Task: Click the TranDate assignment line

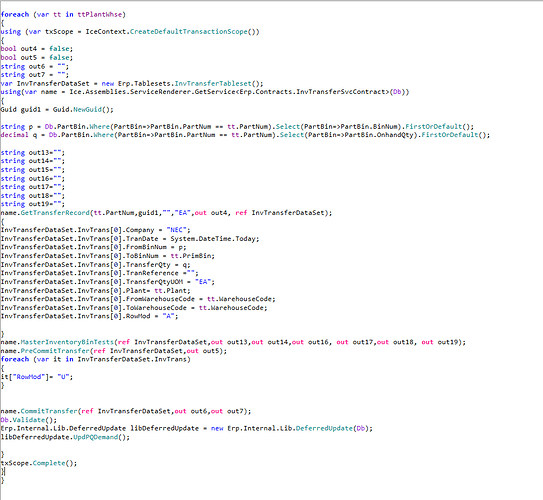Action: point(130,239)
